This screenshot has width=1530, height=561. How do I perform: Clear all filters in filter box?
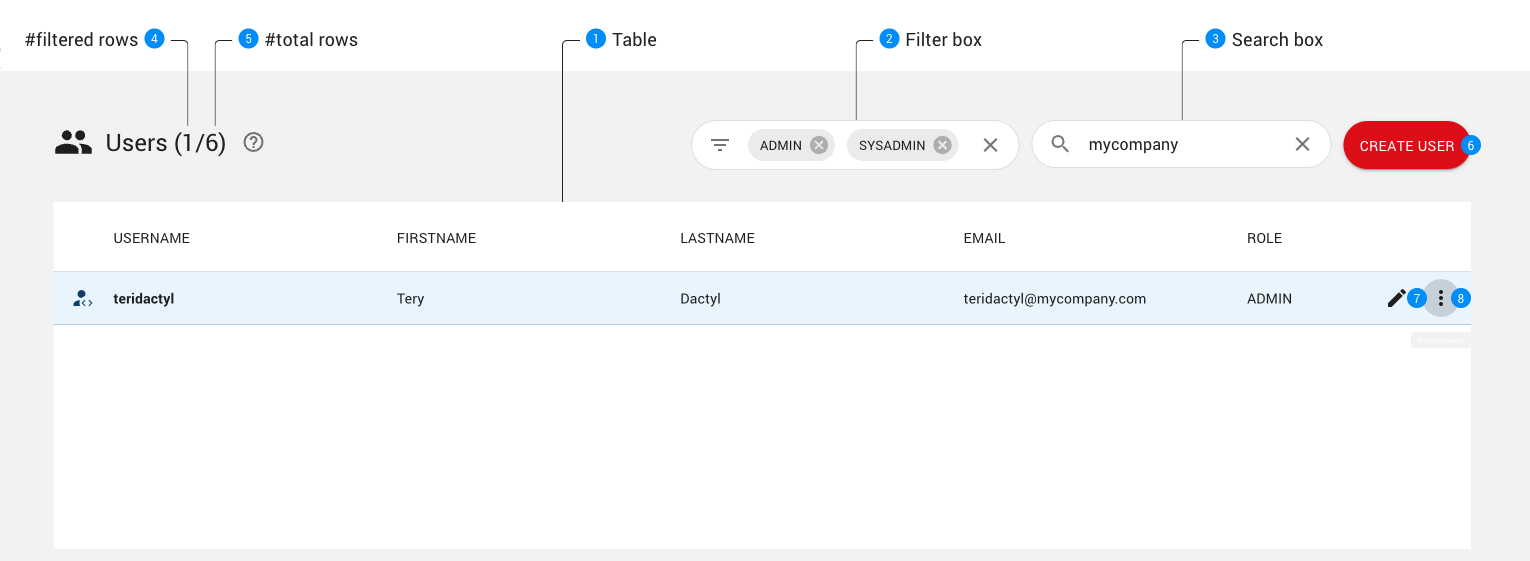(990, 145)
